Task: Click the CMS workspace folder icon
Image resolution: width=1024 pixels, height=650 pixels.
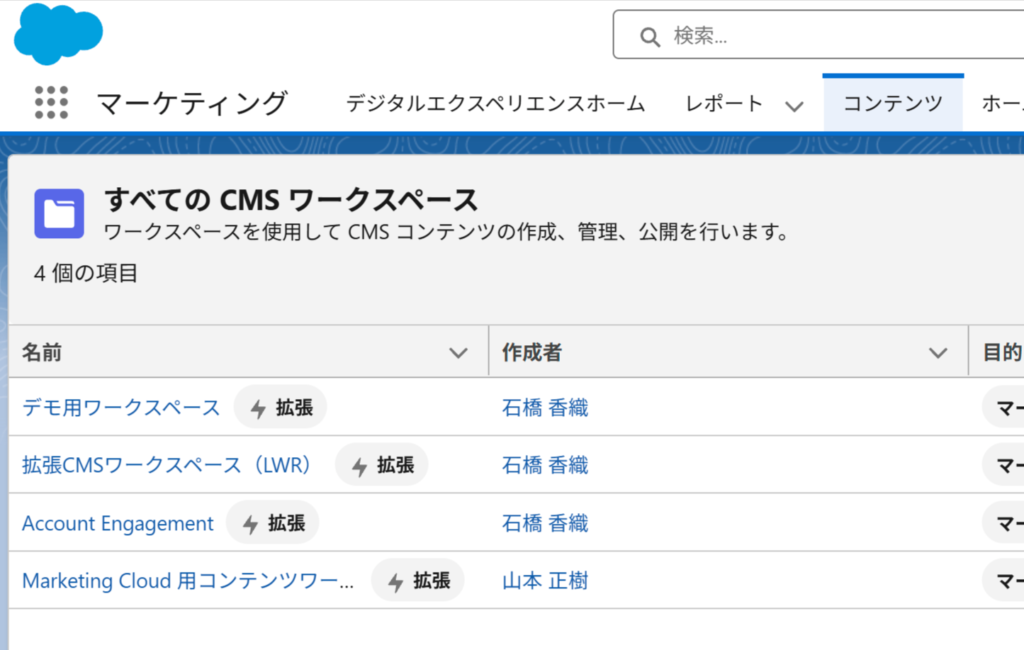Action: [59, 214]
